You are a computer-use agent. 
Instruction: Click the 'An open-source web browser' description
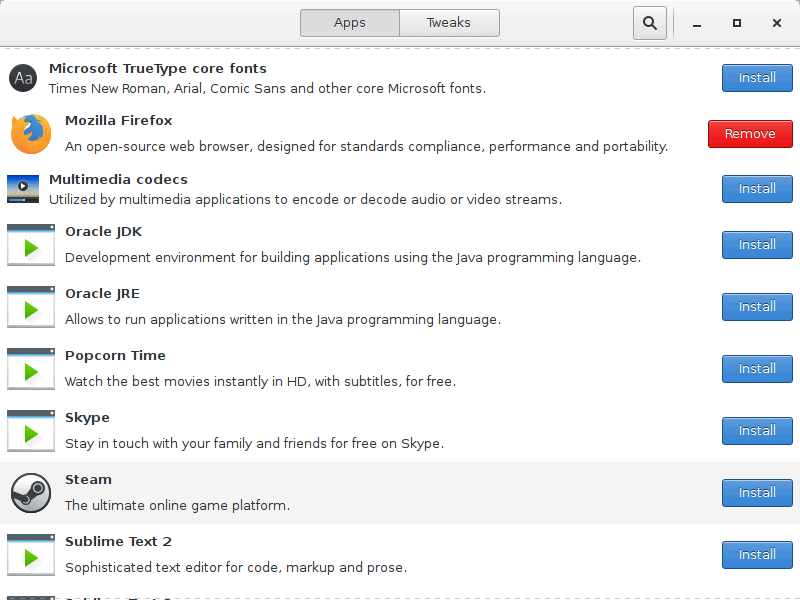pyautogui.click(x=366, y=147)
